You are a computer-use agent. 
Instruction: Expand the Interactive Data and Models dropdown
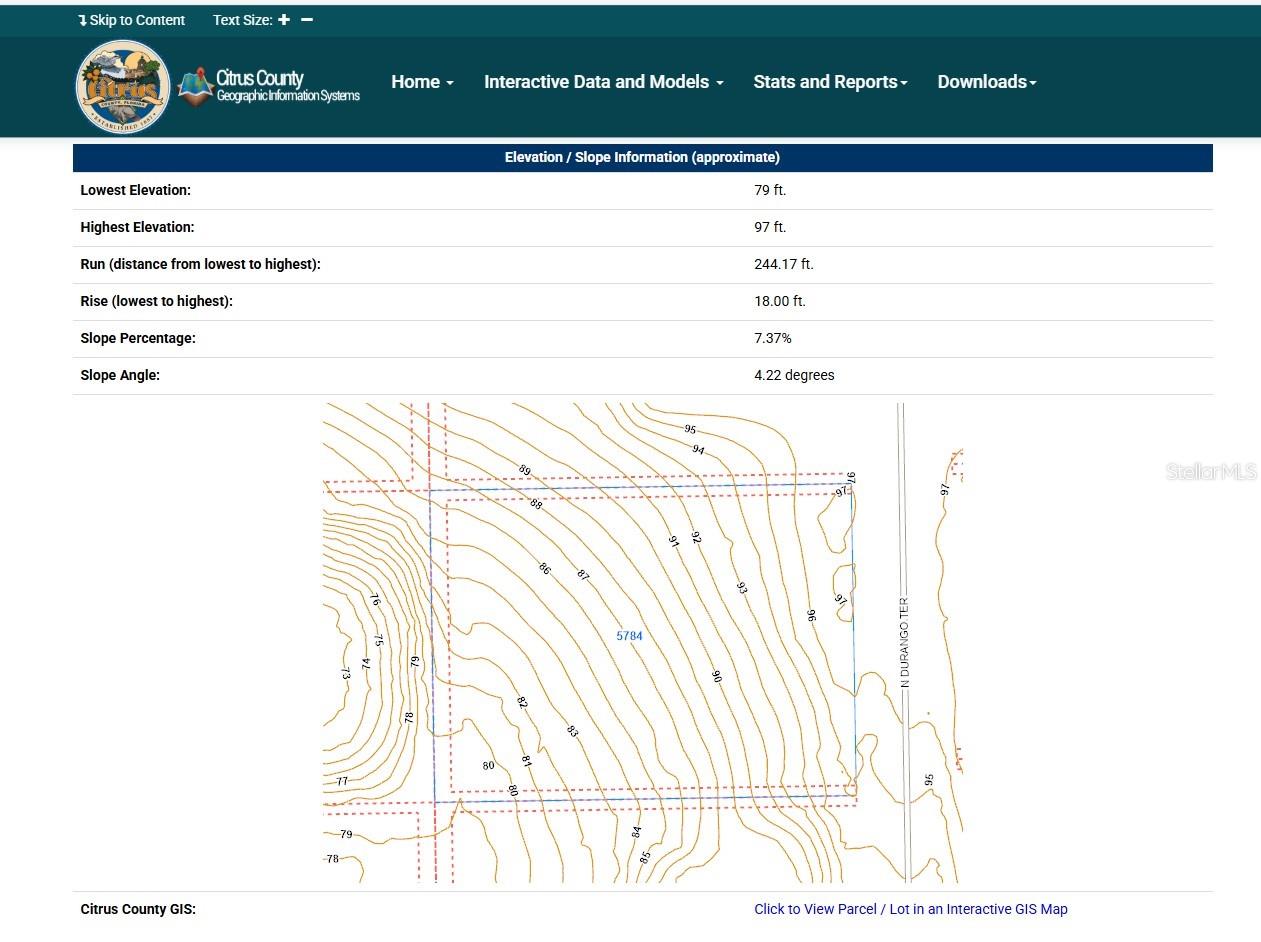[603, 82]
